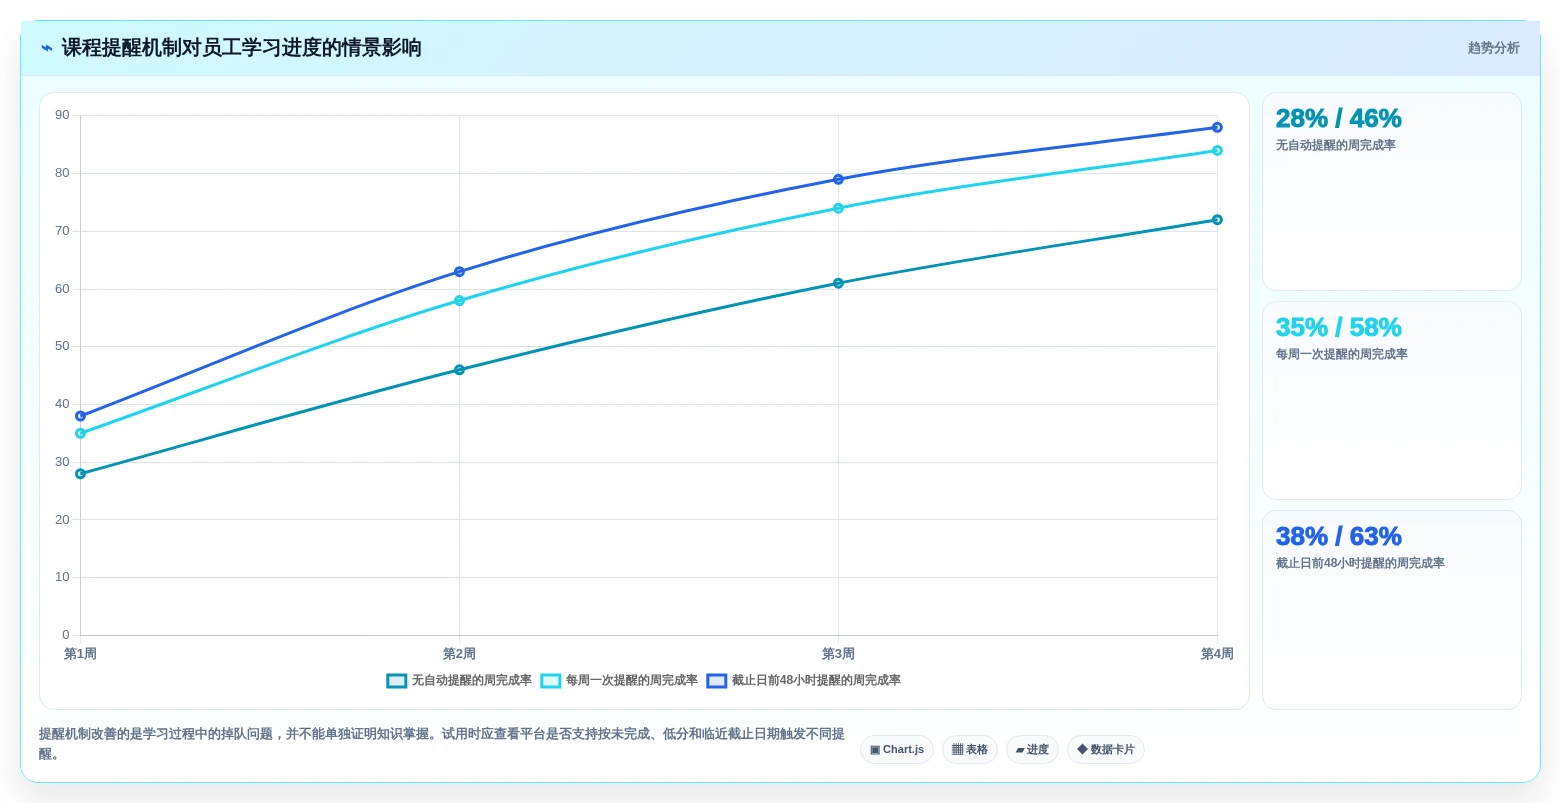
Task: Click the 数据卡片 tag chip
Action: (1106, 749)
